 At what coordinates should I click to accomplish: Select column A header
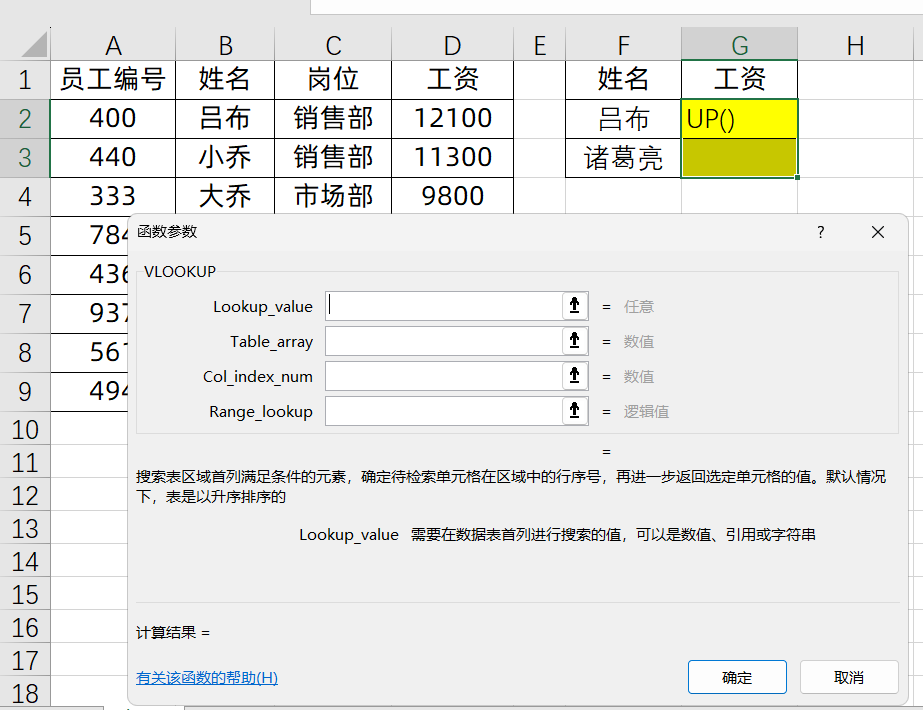click(x=113, y=45)
